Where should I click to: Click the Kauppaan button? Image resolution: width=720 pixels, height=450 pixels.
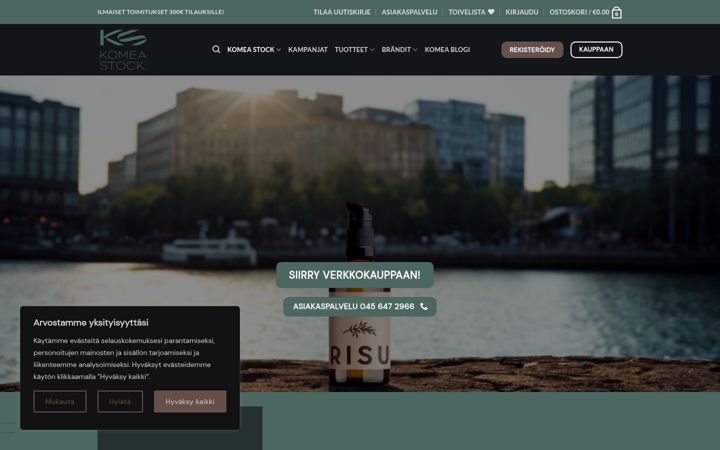click(596, 50)
